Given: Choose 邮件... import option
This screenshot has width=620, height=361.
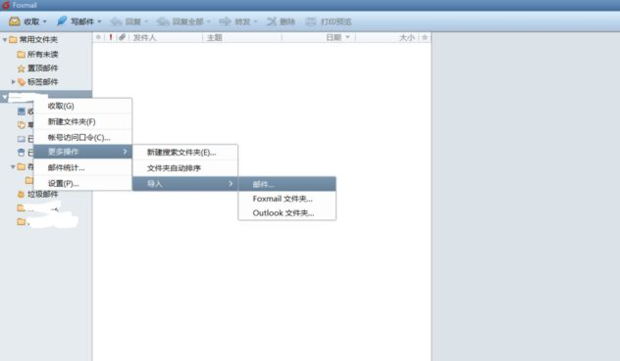Looking at the screenshot, I should [x=287, y=184].
